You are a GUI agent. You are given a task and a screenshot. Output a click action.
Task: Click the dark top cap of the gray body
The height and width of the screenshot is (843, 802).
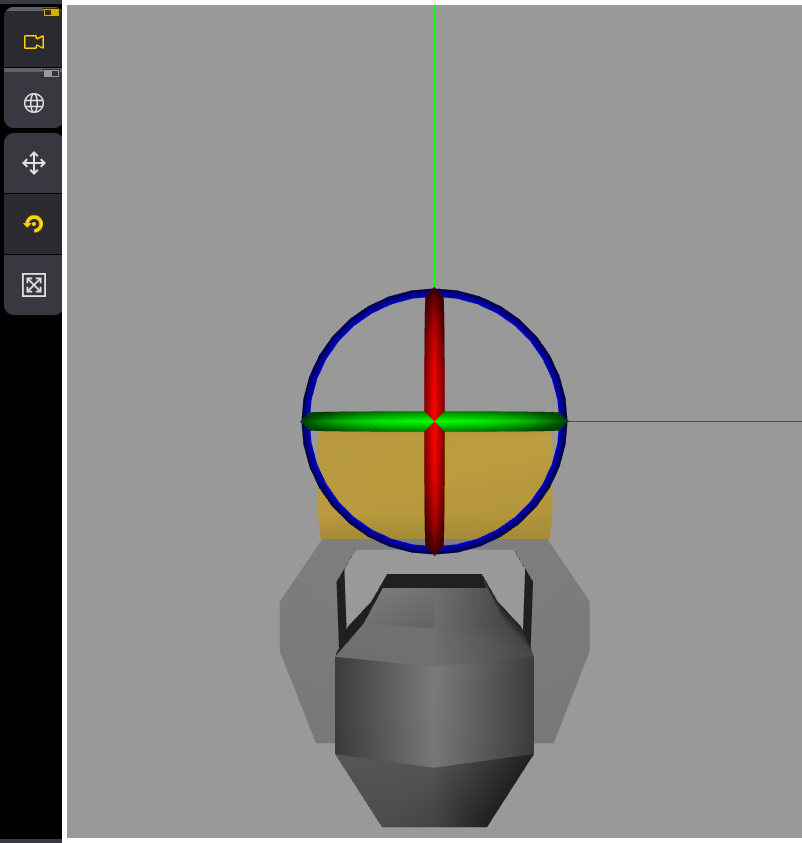click(434, 580)
